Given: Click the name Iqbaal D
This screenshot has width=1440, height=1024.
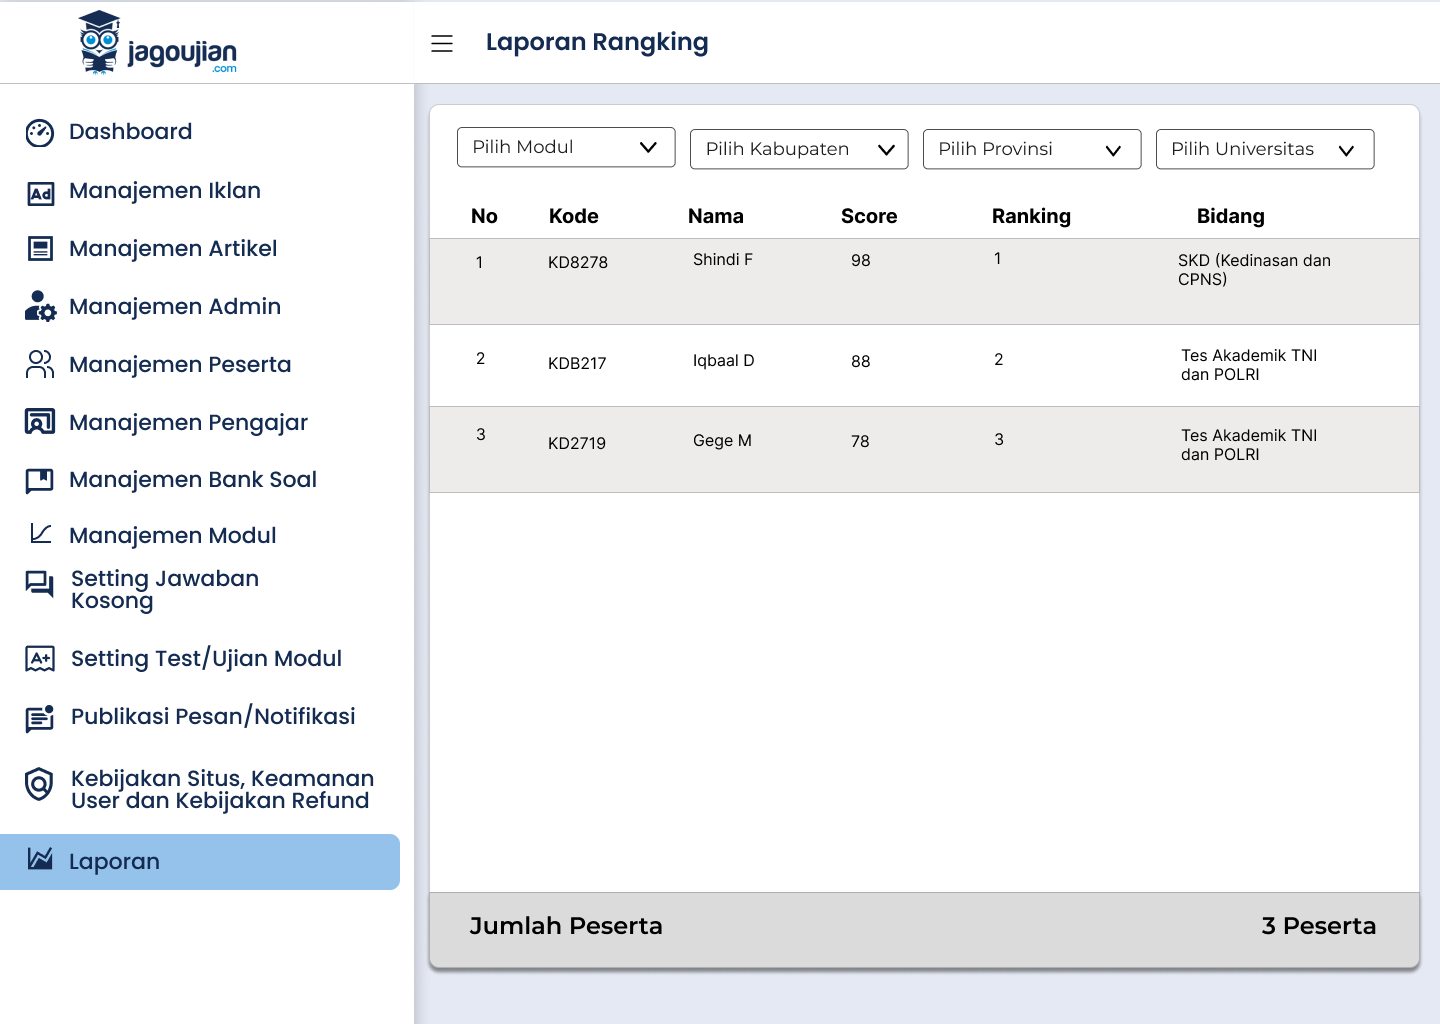Looking at the screenshot, I should tap(724, 361).
